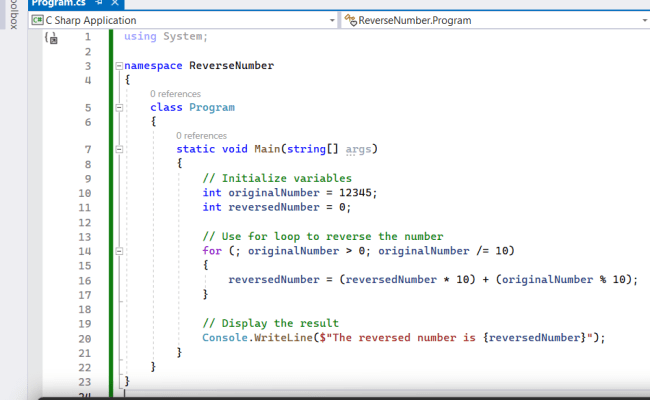The height and width of the screenshot is (400, 650).
Task: Open the C Sharp Application project dropdown
Action: point(332,20)
